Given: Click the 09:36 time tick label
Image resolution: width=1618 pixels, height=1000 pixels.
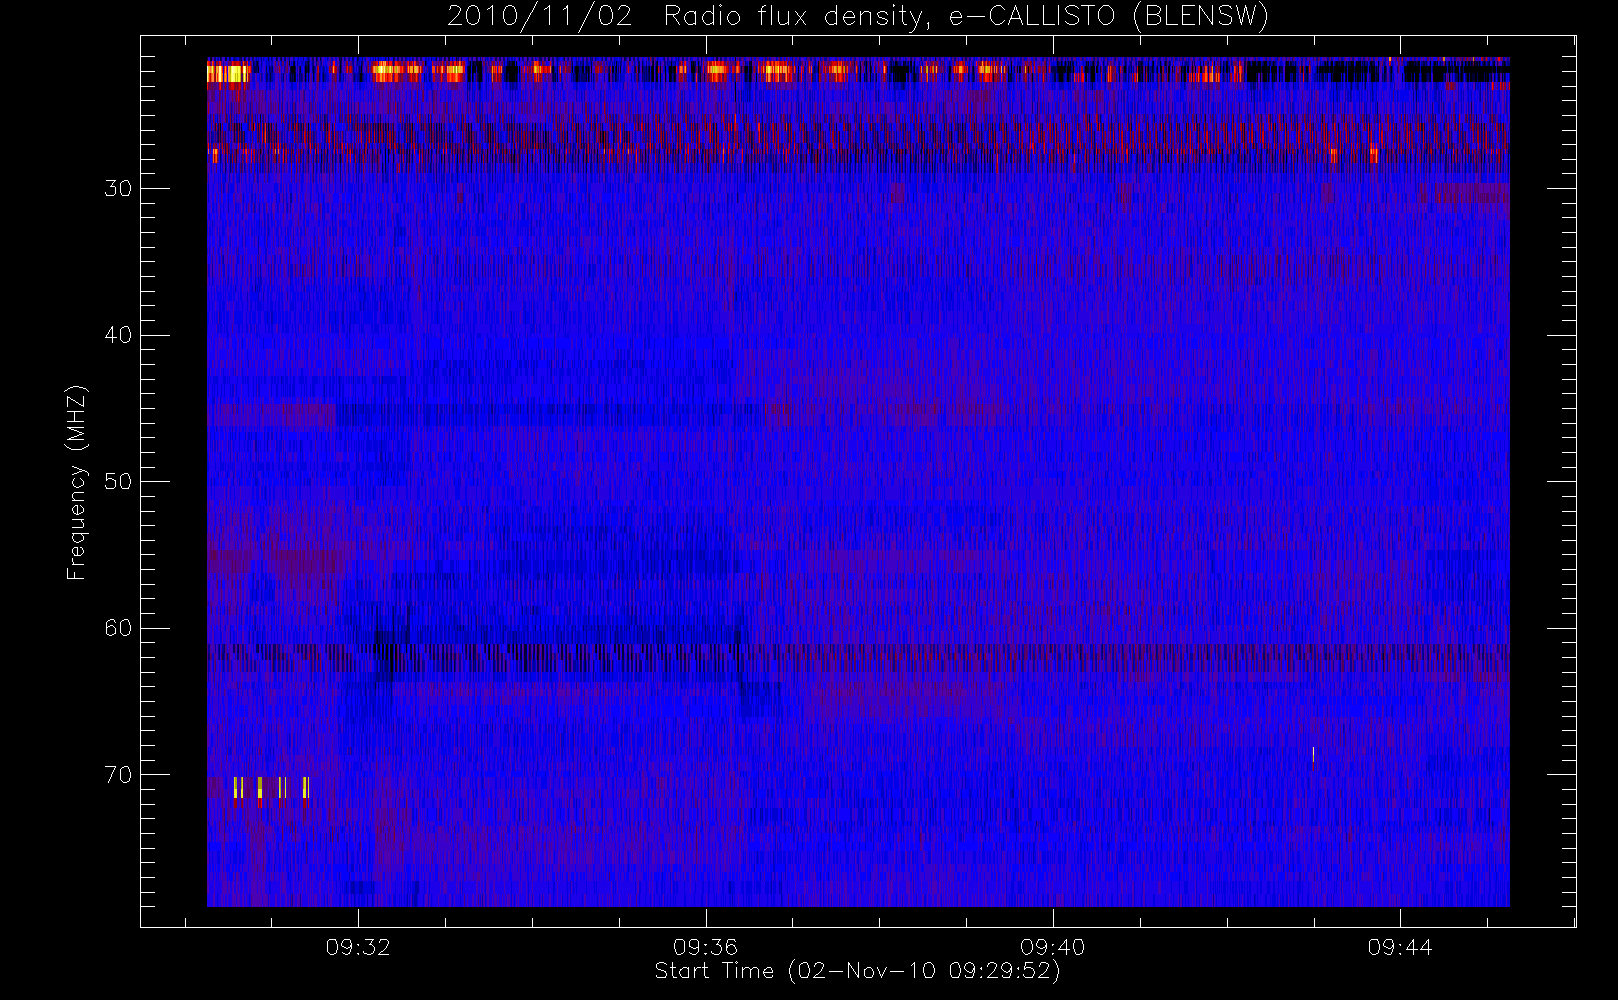Looking at the screenshot, I should click(705, 947).
